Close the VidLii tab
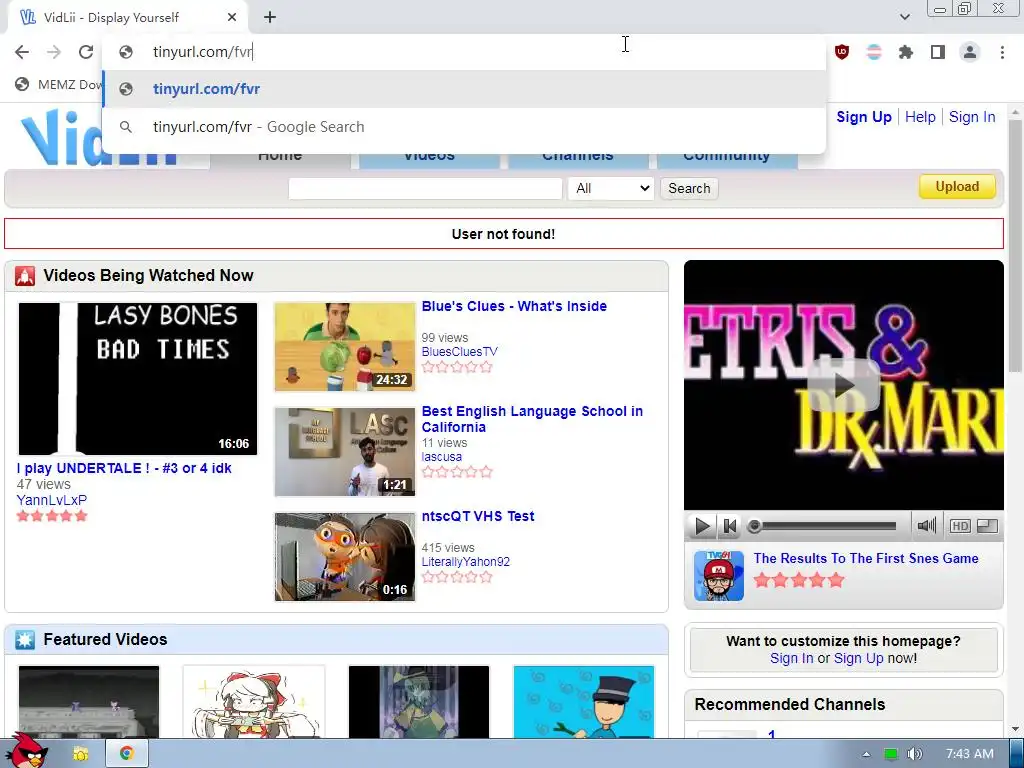Image resolution: width=1024 pixels, height=768 pixels. [x=232, y=18]
